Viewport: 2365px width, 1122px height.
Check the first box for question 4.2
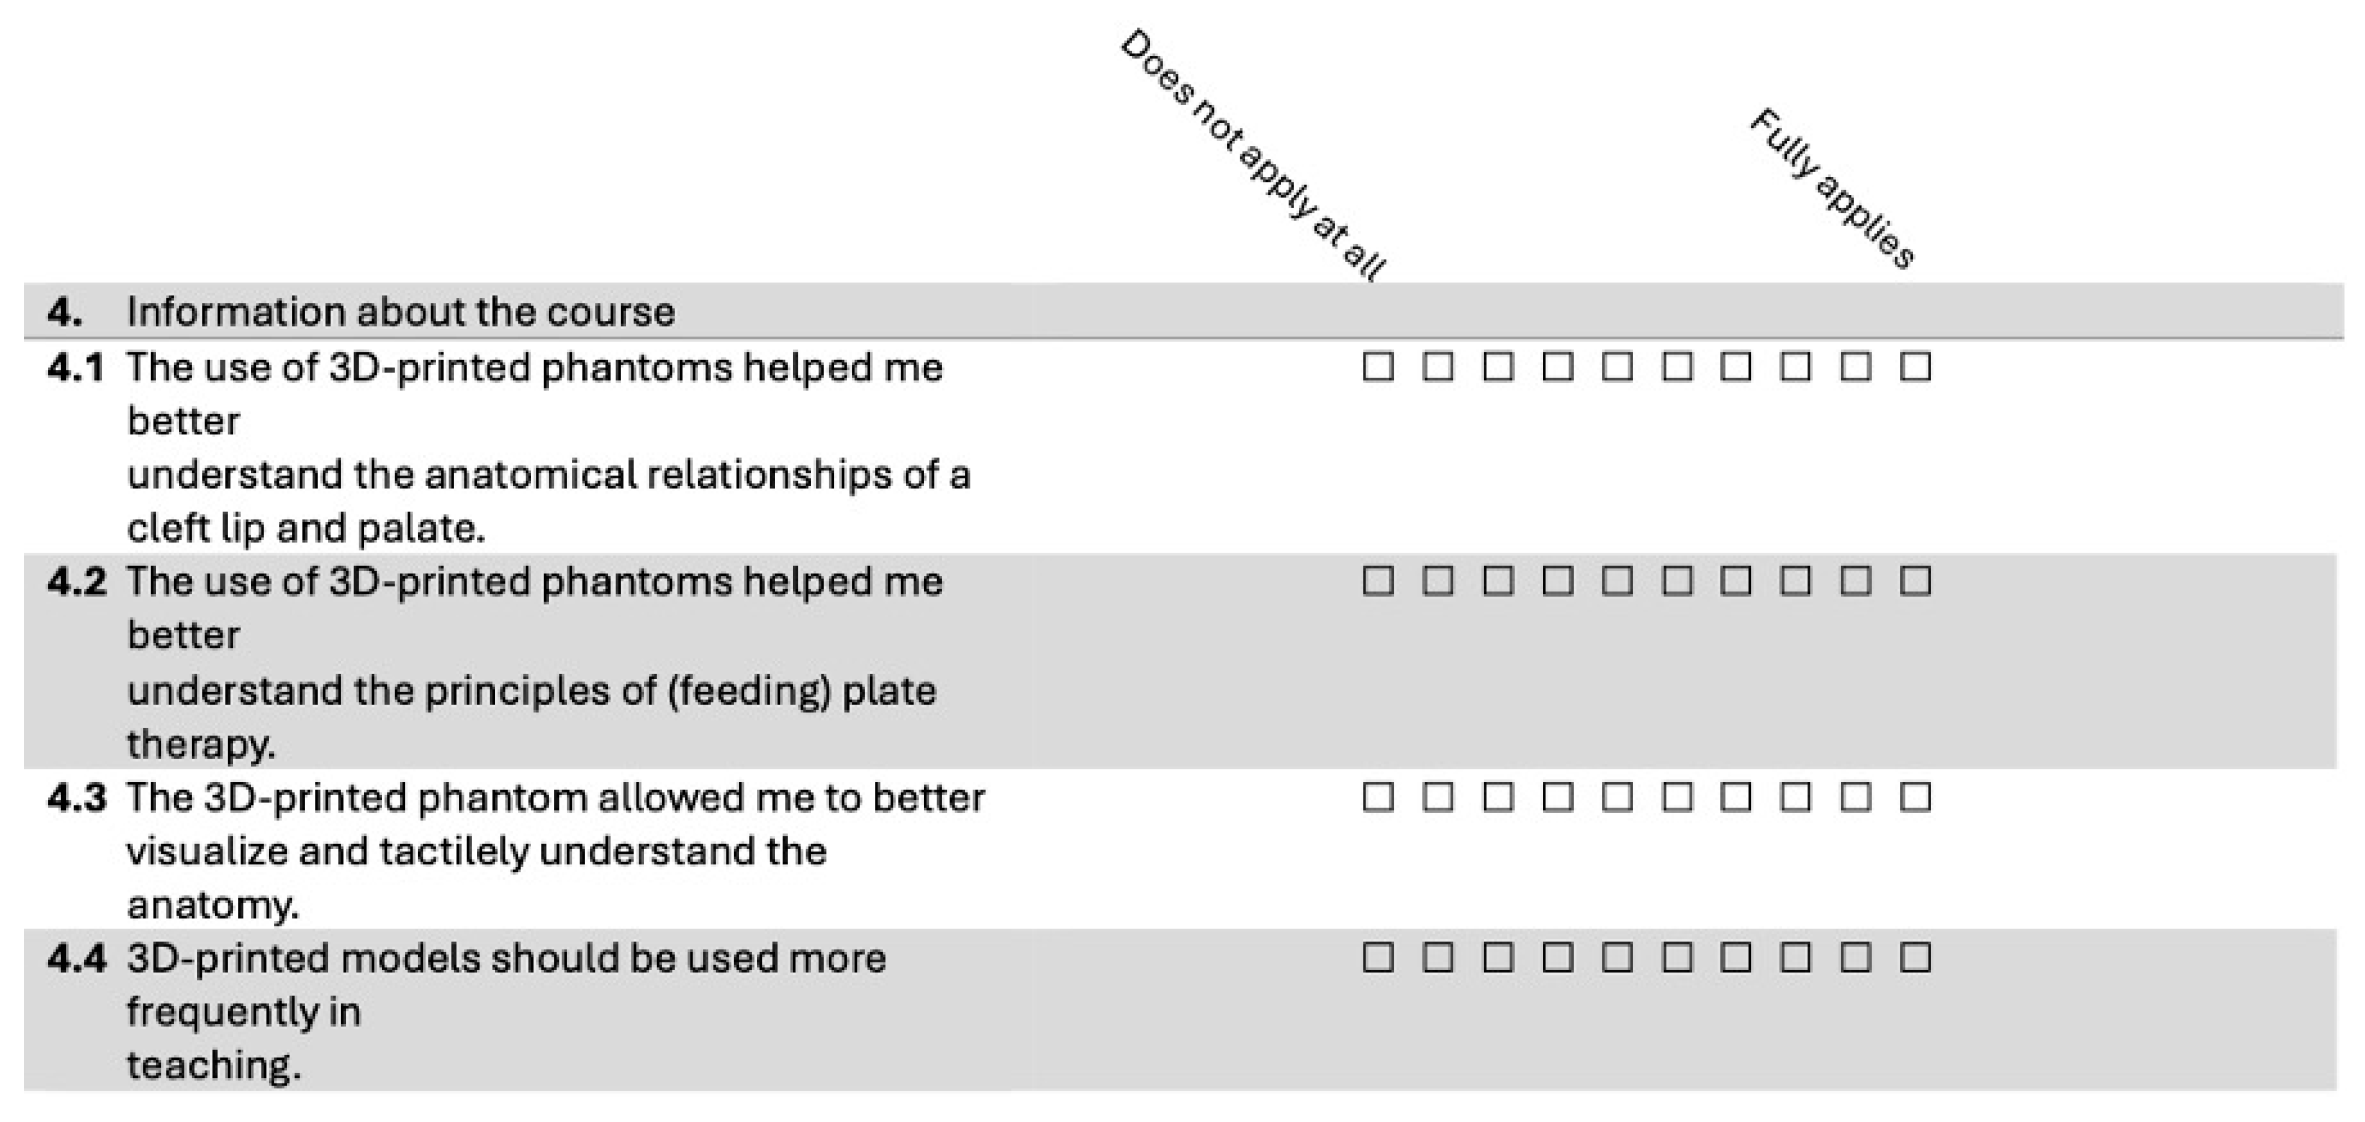click(1378, 581)
